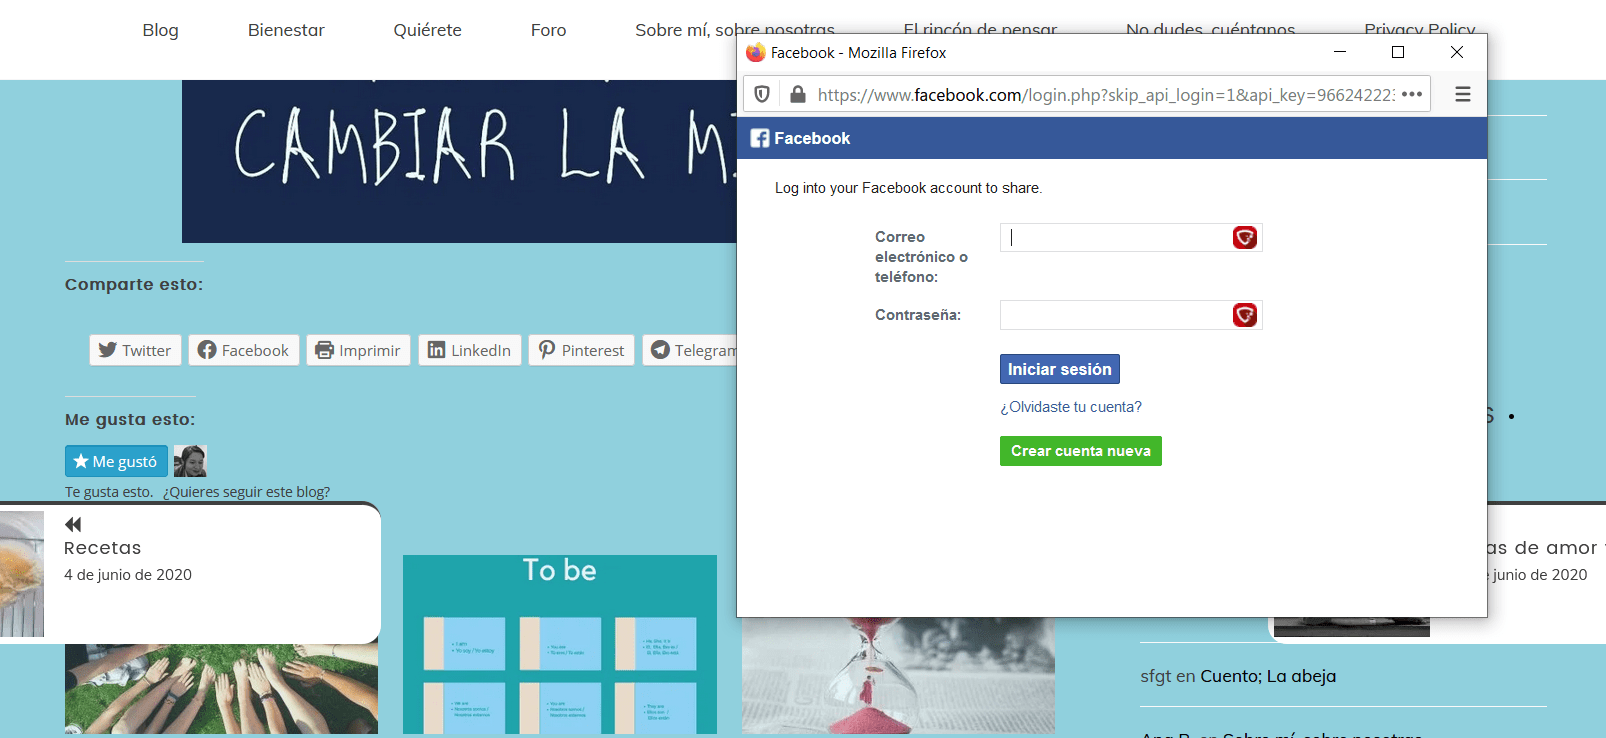Open the Firefox hamburger menu

tap(1462, 94)
